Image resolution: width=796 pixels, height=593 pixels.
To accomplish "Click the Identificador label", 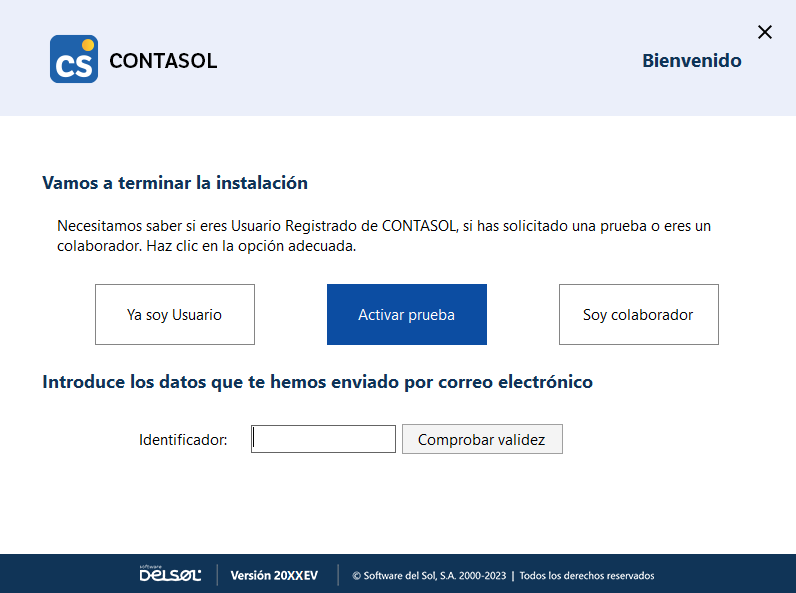I will pos(183,440).
